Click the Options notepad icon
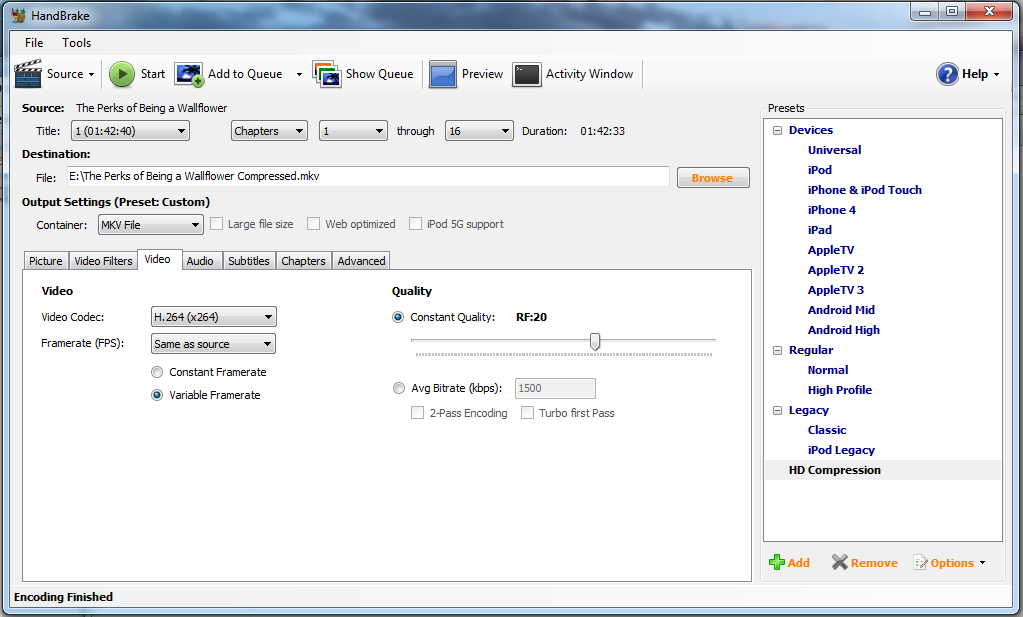1023x617 pixels. tap(921, 562)
